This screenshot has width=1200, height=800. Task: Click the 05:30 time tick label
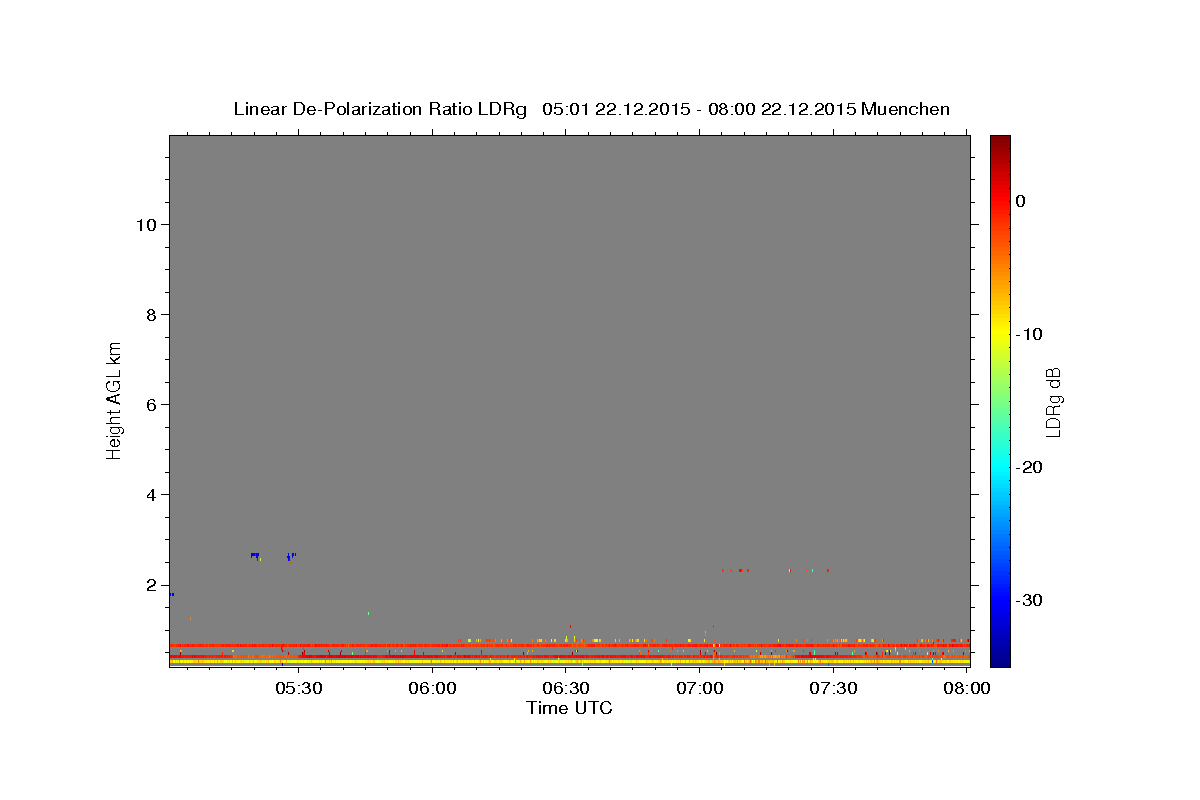[298, 688]
